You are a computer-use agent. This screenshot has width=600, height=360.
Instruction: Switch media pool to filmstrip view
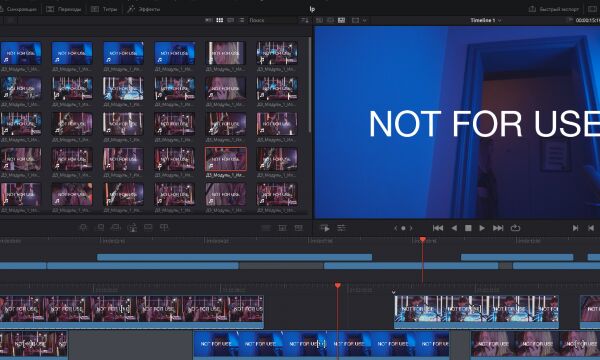tap(231, 20)
